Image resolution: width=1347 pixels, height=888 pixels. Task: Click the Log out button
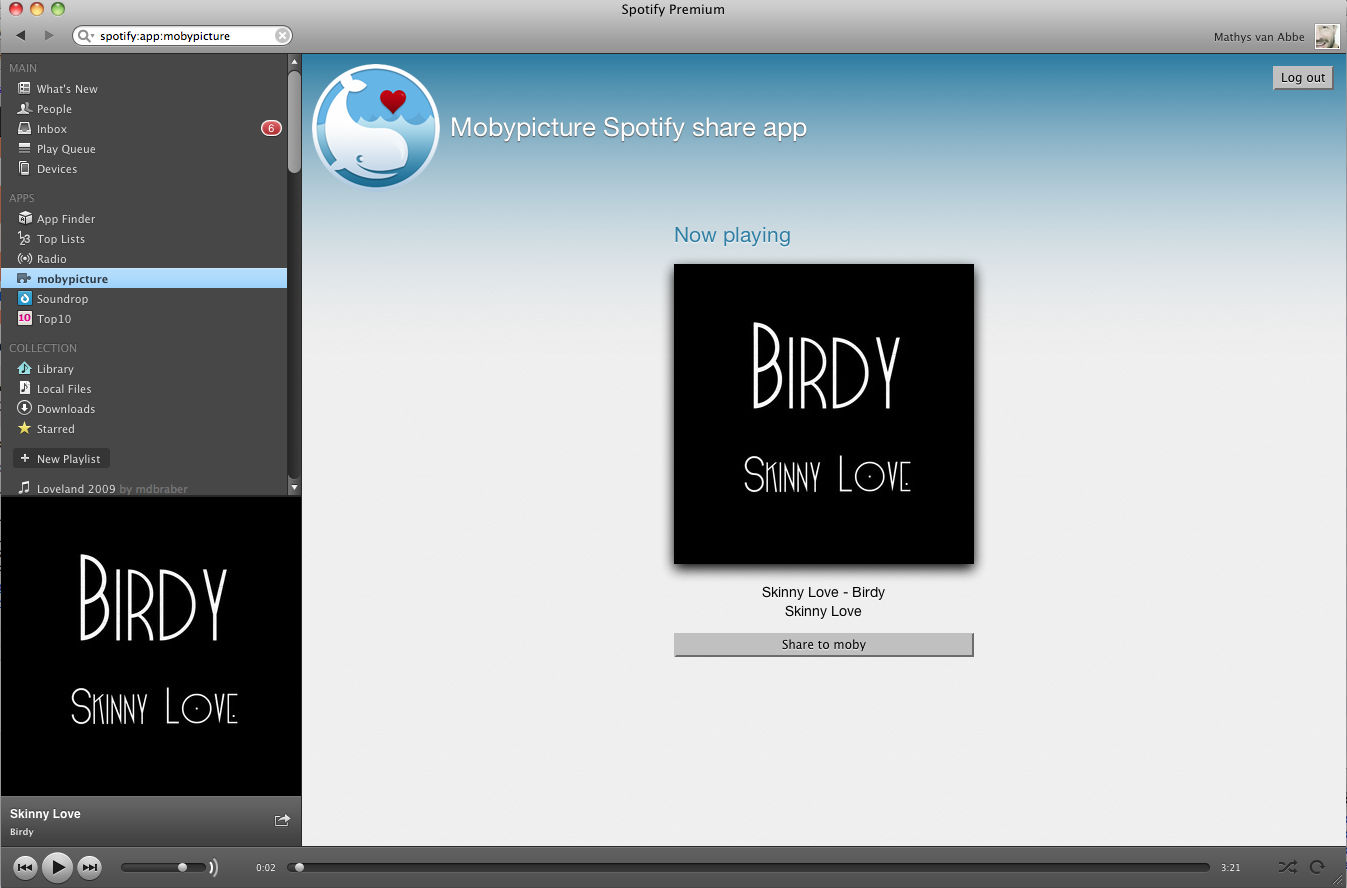click(x=1302, y=78)
